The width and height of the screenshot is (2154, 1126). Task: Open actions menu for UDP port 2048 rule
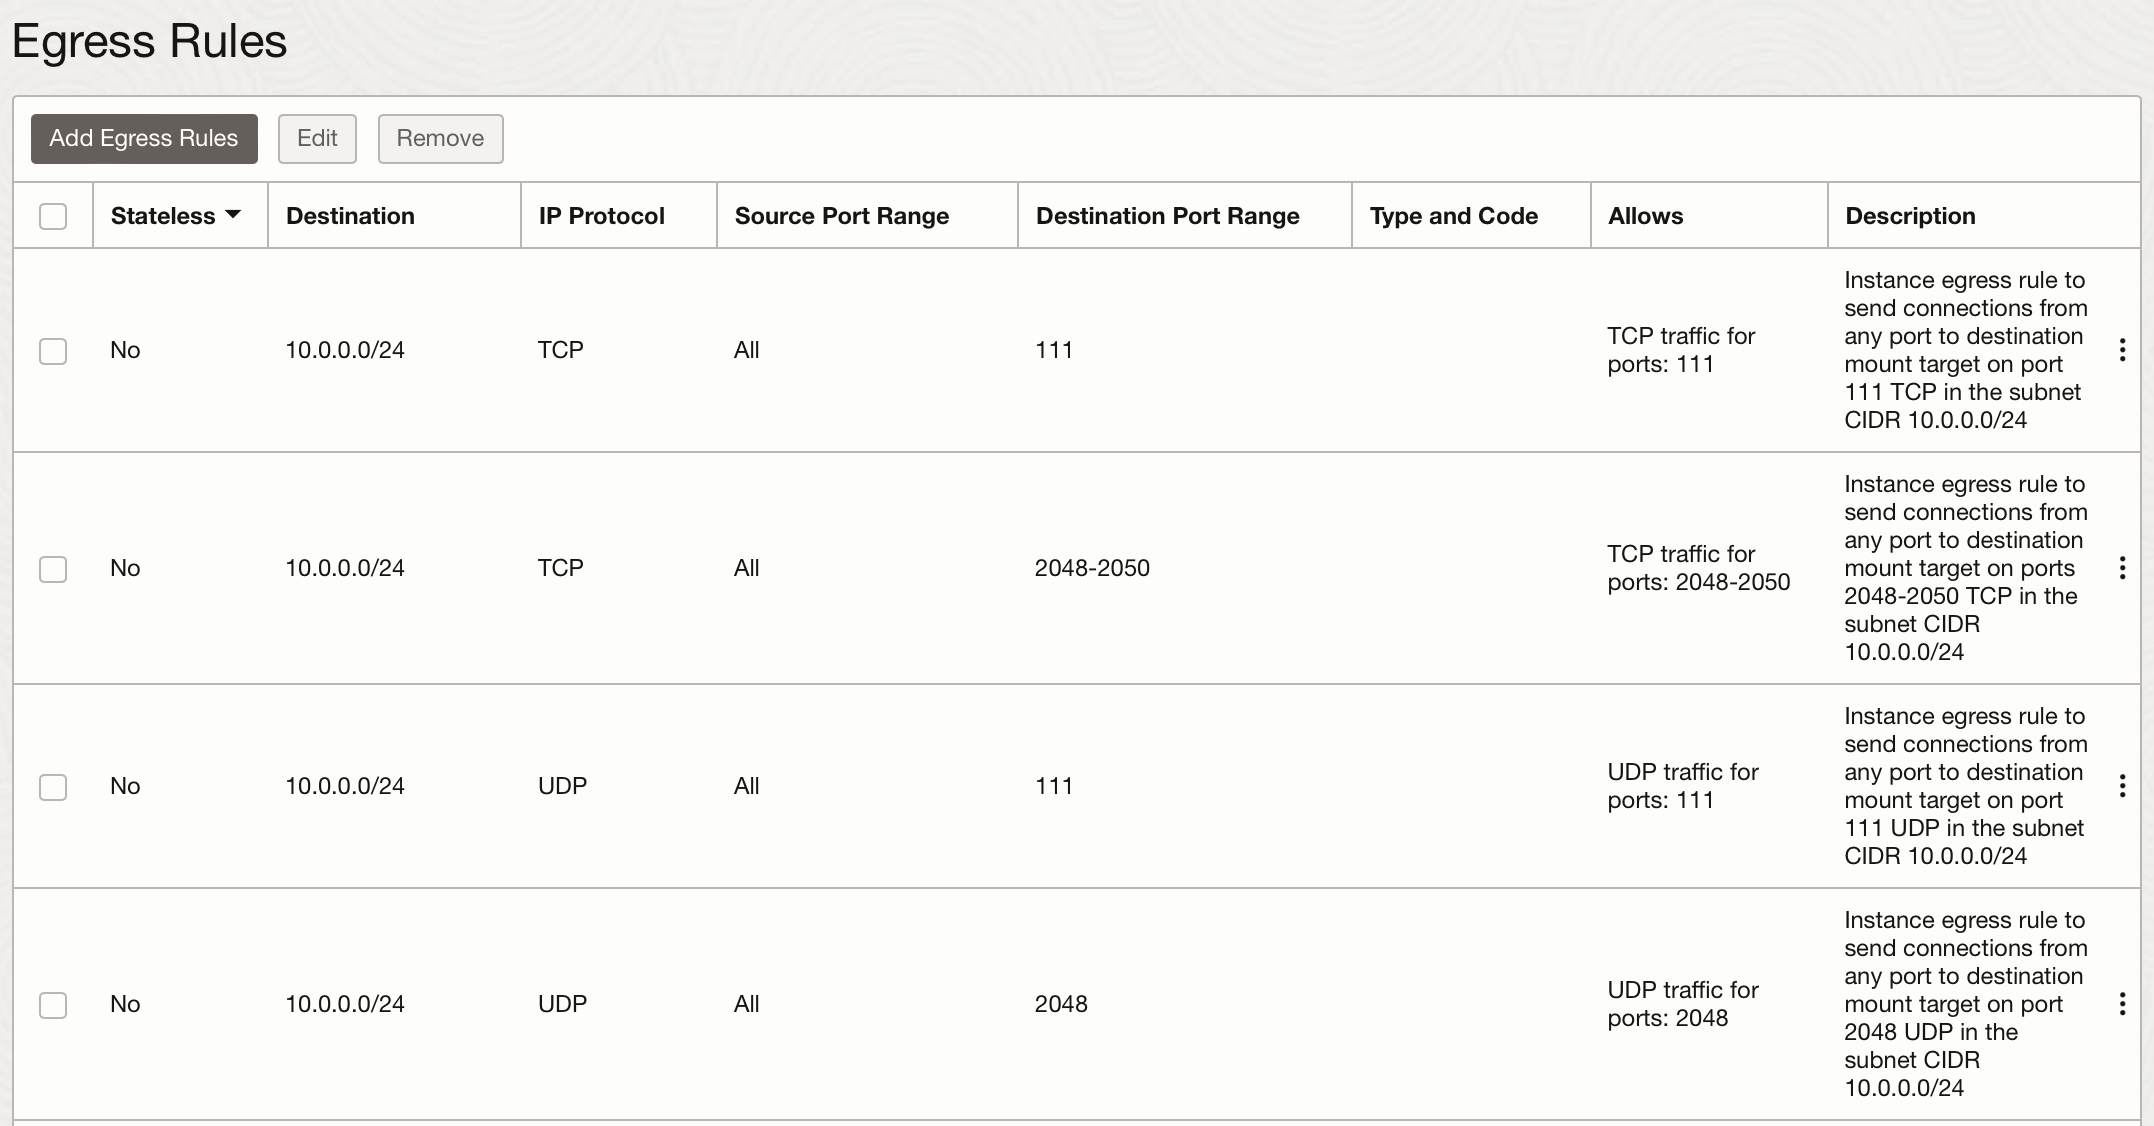[x=2122, y=1004]
